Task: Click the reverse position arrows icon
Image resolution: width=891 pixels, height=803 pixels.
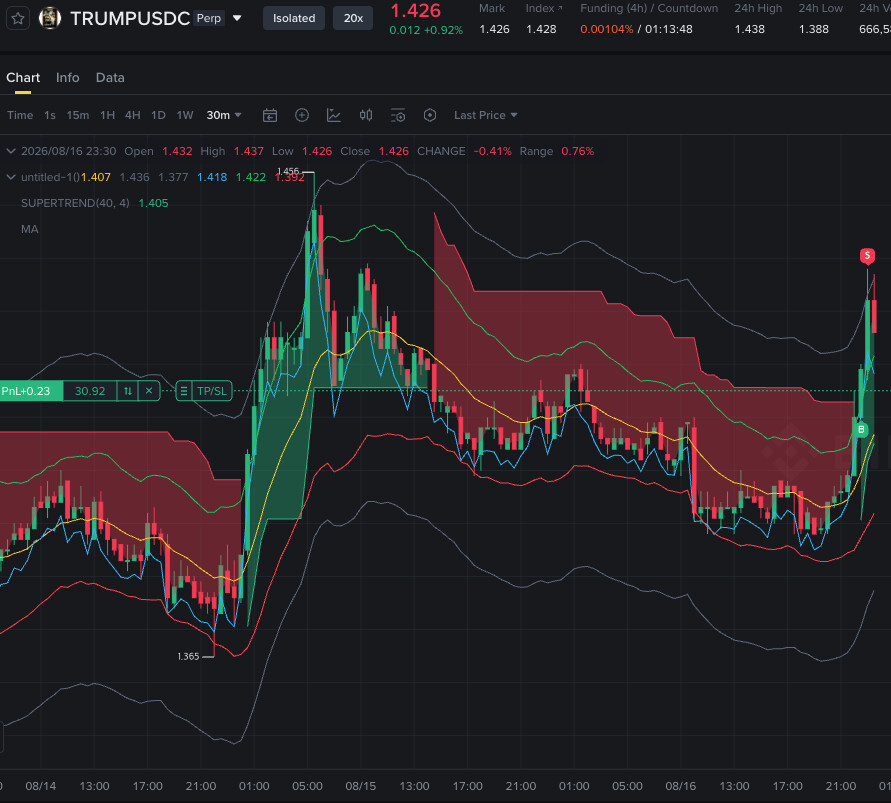Action: pos(128,391)
